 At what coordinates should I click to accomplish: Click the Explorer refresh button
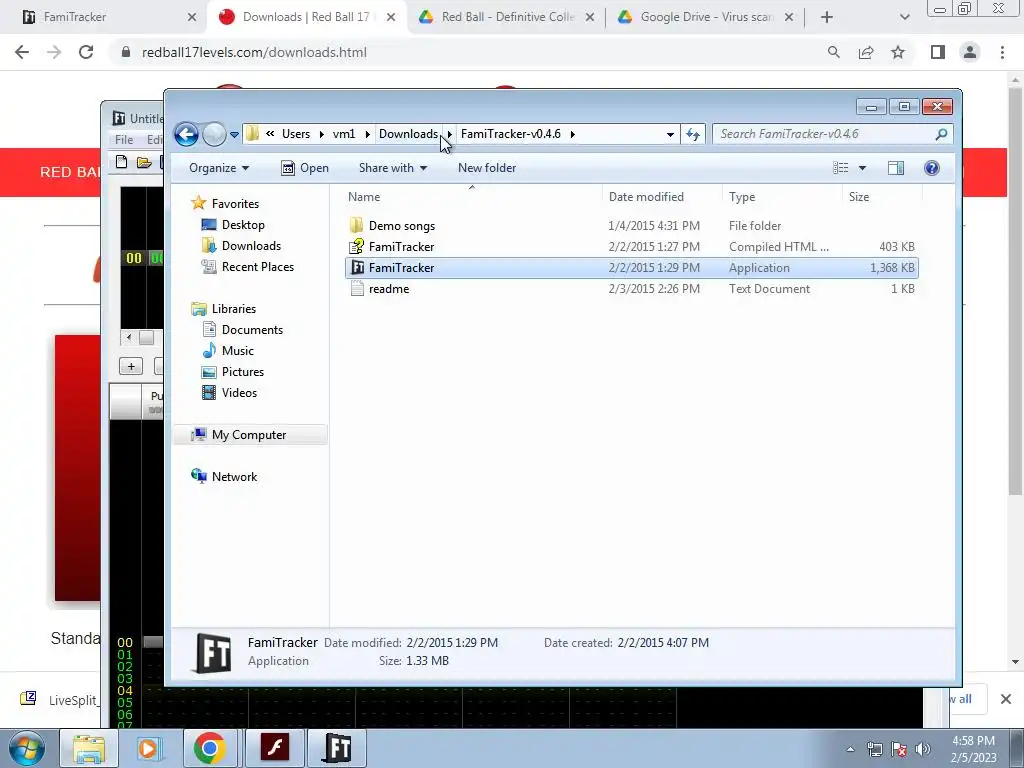(x=693, y=135)
